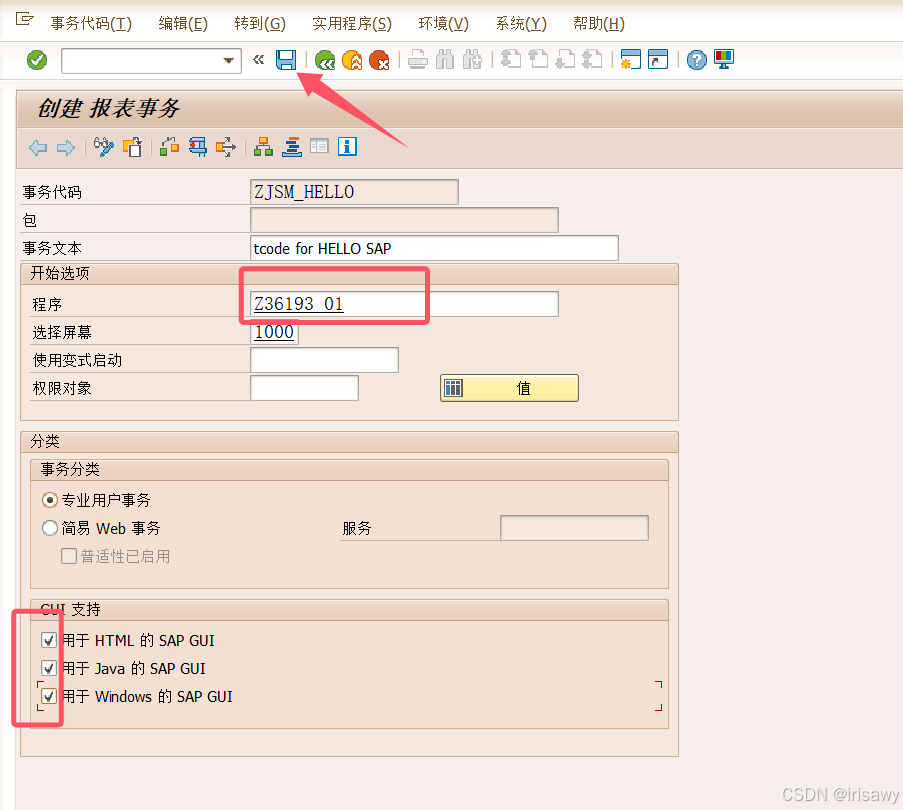Click the Display Object List icon

coord(226,147)
